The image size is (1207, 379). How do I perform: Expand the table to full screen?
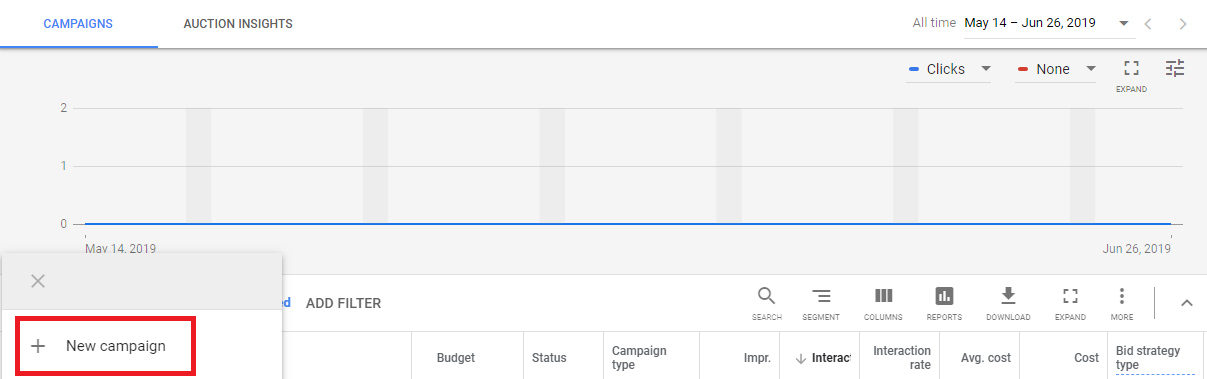pos(1070,303)
